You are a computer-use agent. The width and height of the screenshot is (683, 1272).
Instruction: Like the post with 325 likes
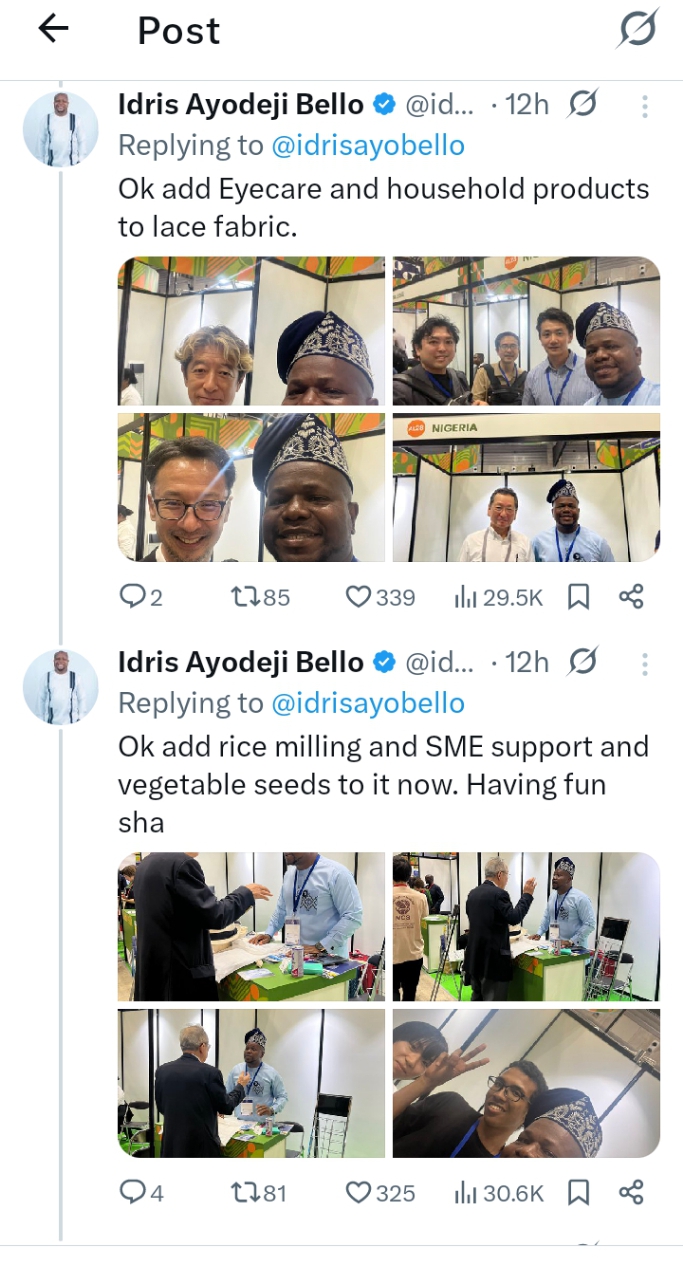(358, 1192)
